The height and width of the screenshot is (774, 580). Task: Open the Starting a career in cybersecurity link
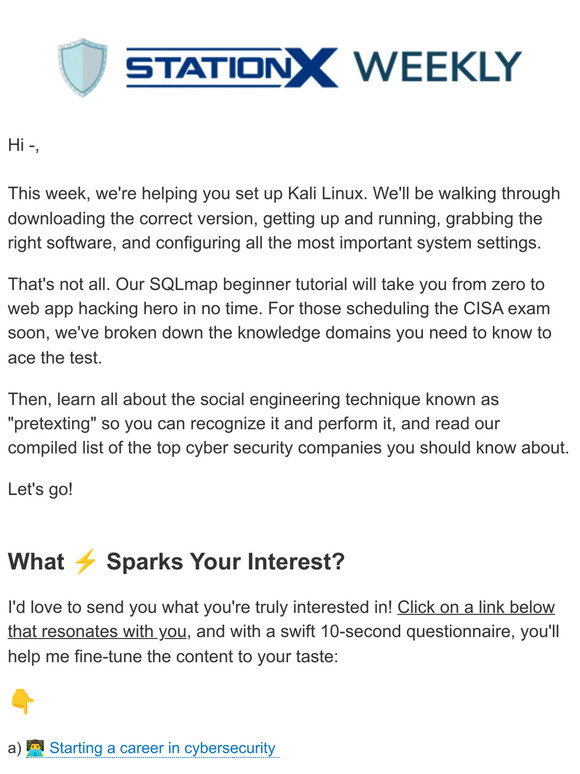pos(162,748)
